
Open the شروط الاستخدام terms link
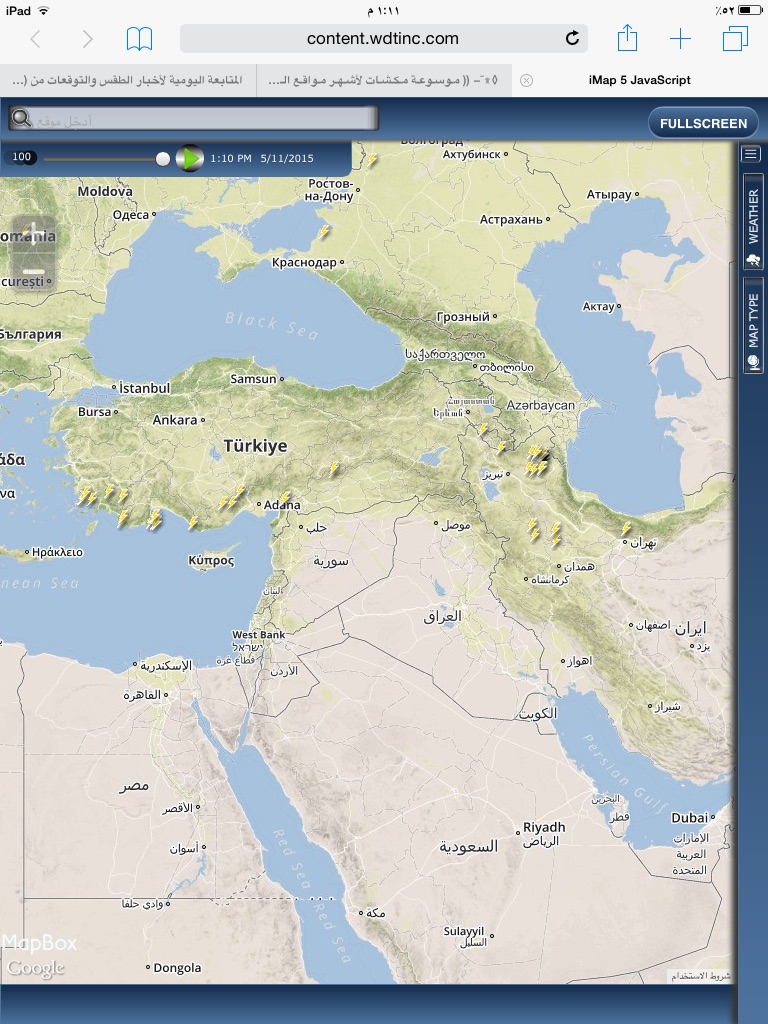(x=701, y=976)
